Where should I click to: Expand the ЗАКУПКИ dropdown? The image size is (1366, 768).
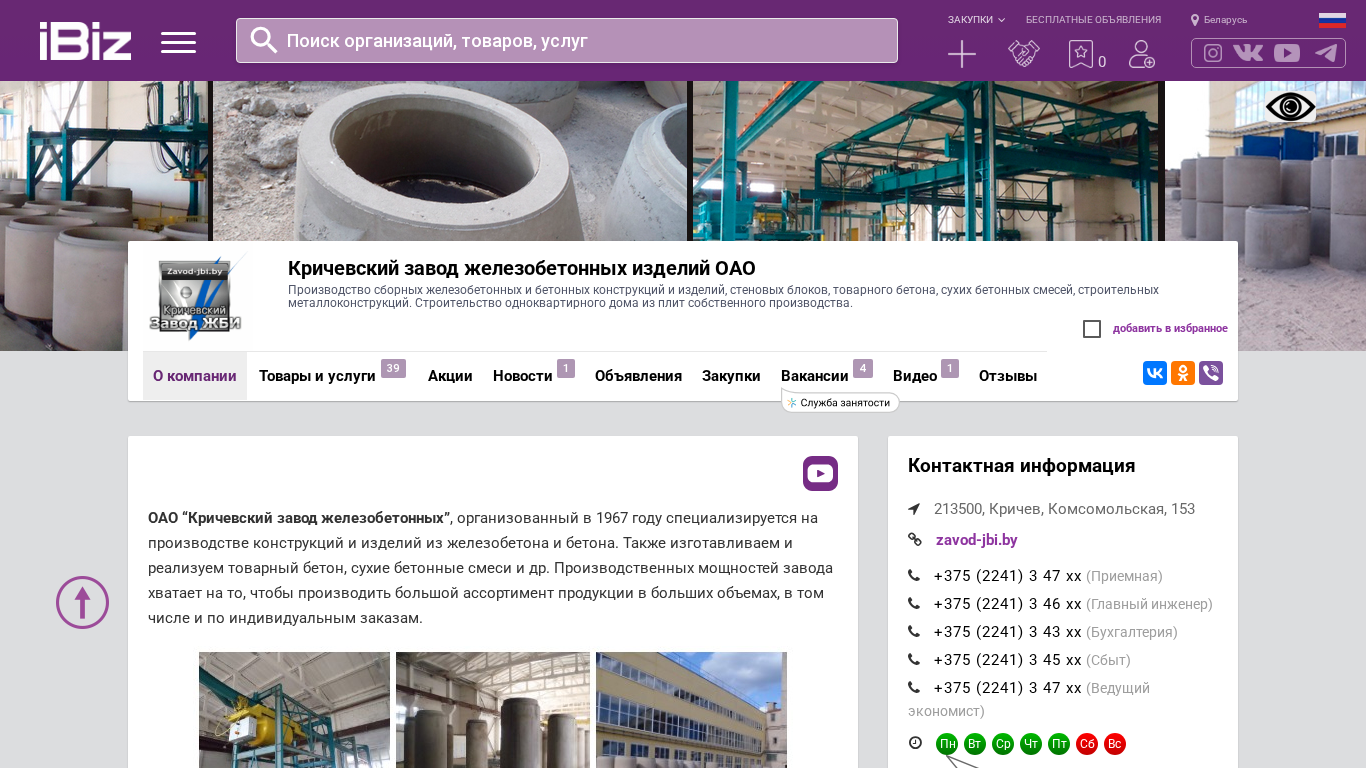[976, 20]
